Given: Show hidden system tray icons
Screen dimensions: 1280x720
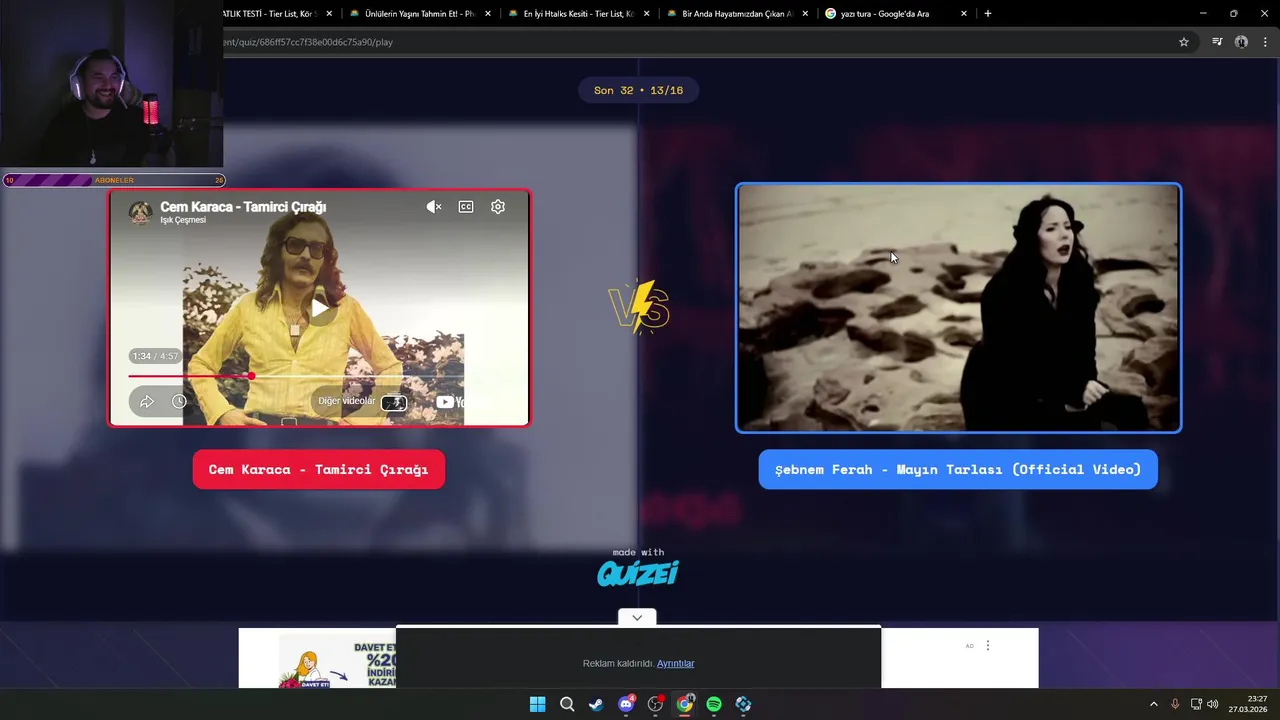Looking at the screenshot, I should pyautogui.click(x=1153, y=704).
